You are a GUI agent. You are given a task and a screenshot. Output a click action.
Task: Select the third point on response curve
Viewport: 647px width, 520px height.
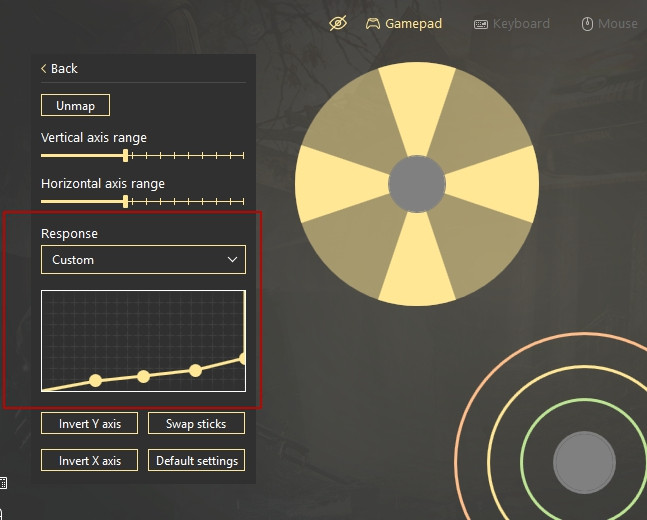click(195, 370)
